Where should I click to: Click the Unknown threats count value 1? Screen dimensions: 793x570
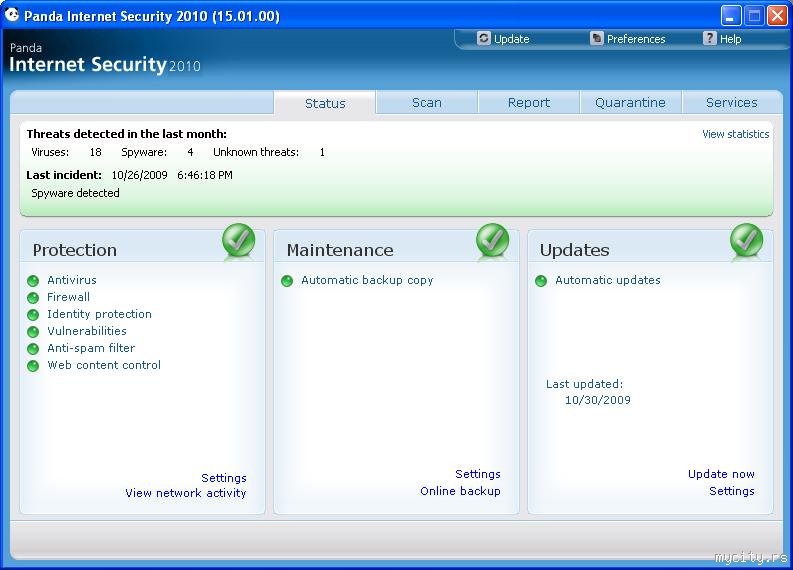pyautogui.click(x=322, y=152)
